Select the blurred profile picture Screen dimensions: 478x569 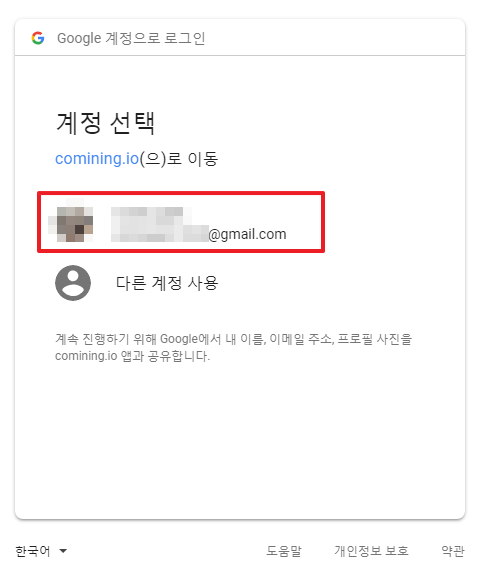pyautogui.click(x=71, y=220)
